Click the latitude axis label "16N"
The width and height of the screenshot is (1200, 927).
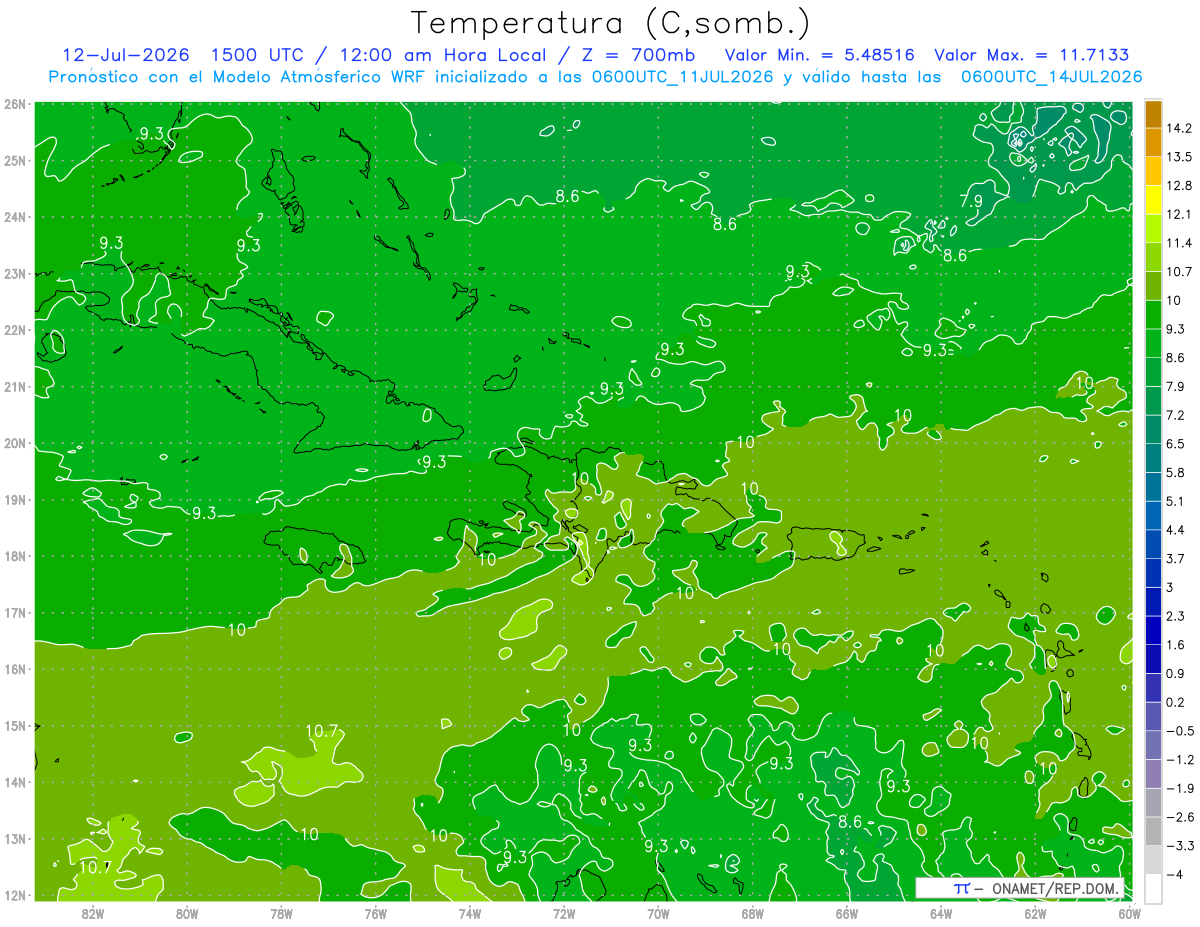[15, 669]
